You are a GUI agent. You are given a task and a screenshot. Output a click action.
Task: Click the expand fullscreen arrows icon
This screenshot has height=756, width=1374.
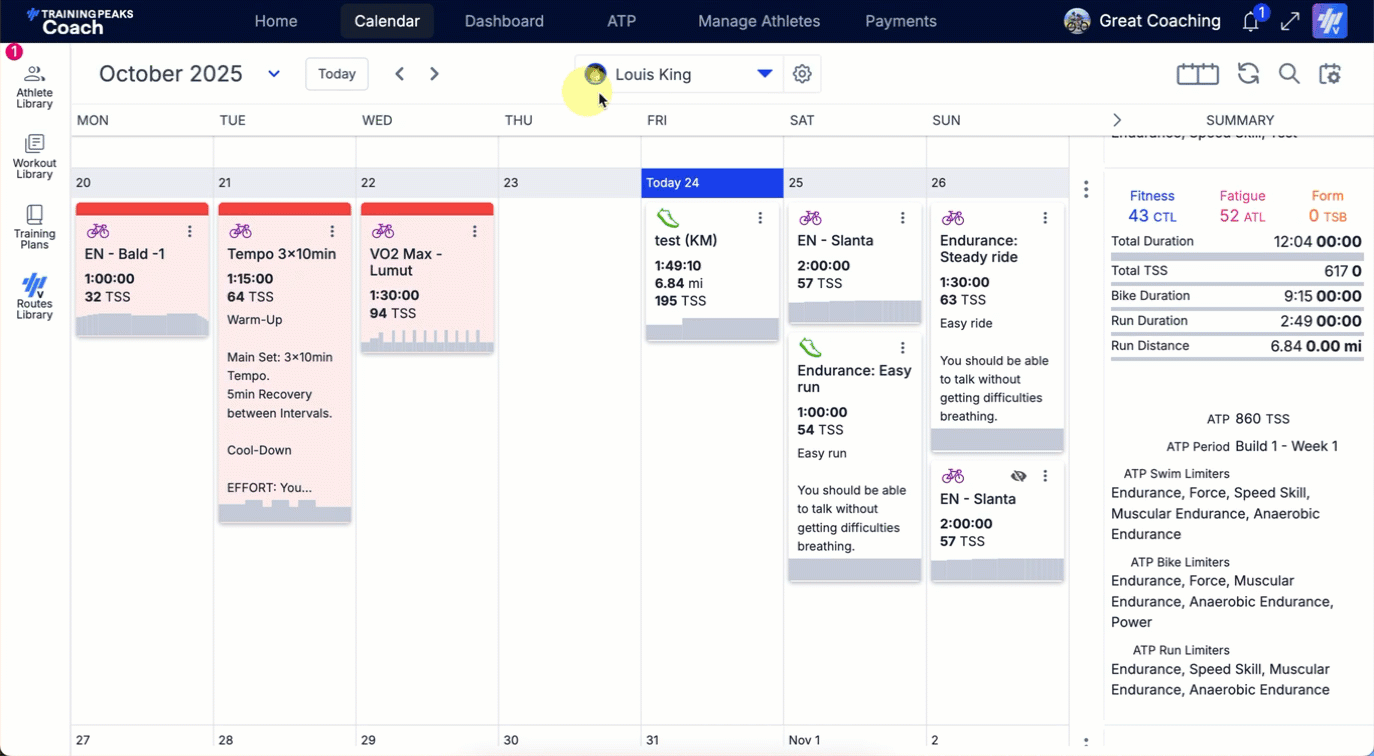click(1290, 22)
